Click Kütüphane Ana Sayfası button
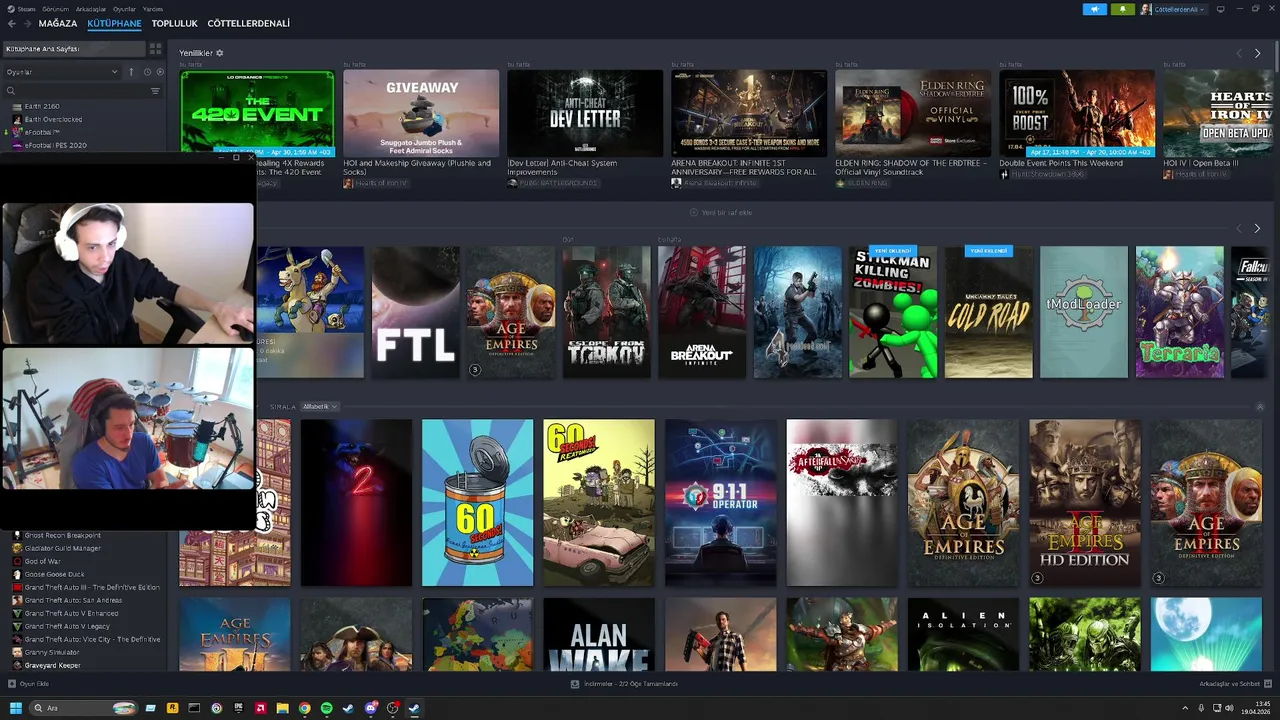This screenshot has height=720, width=1280. (73, 48)
